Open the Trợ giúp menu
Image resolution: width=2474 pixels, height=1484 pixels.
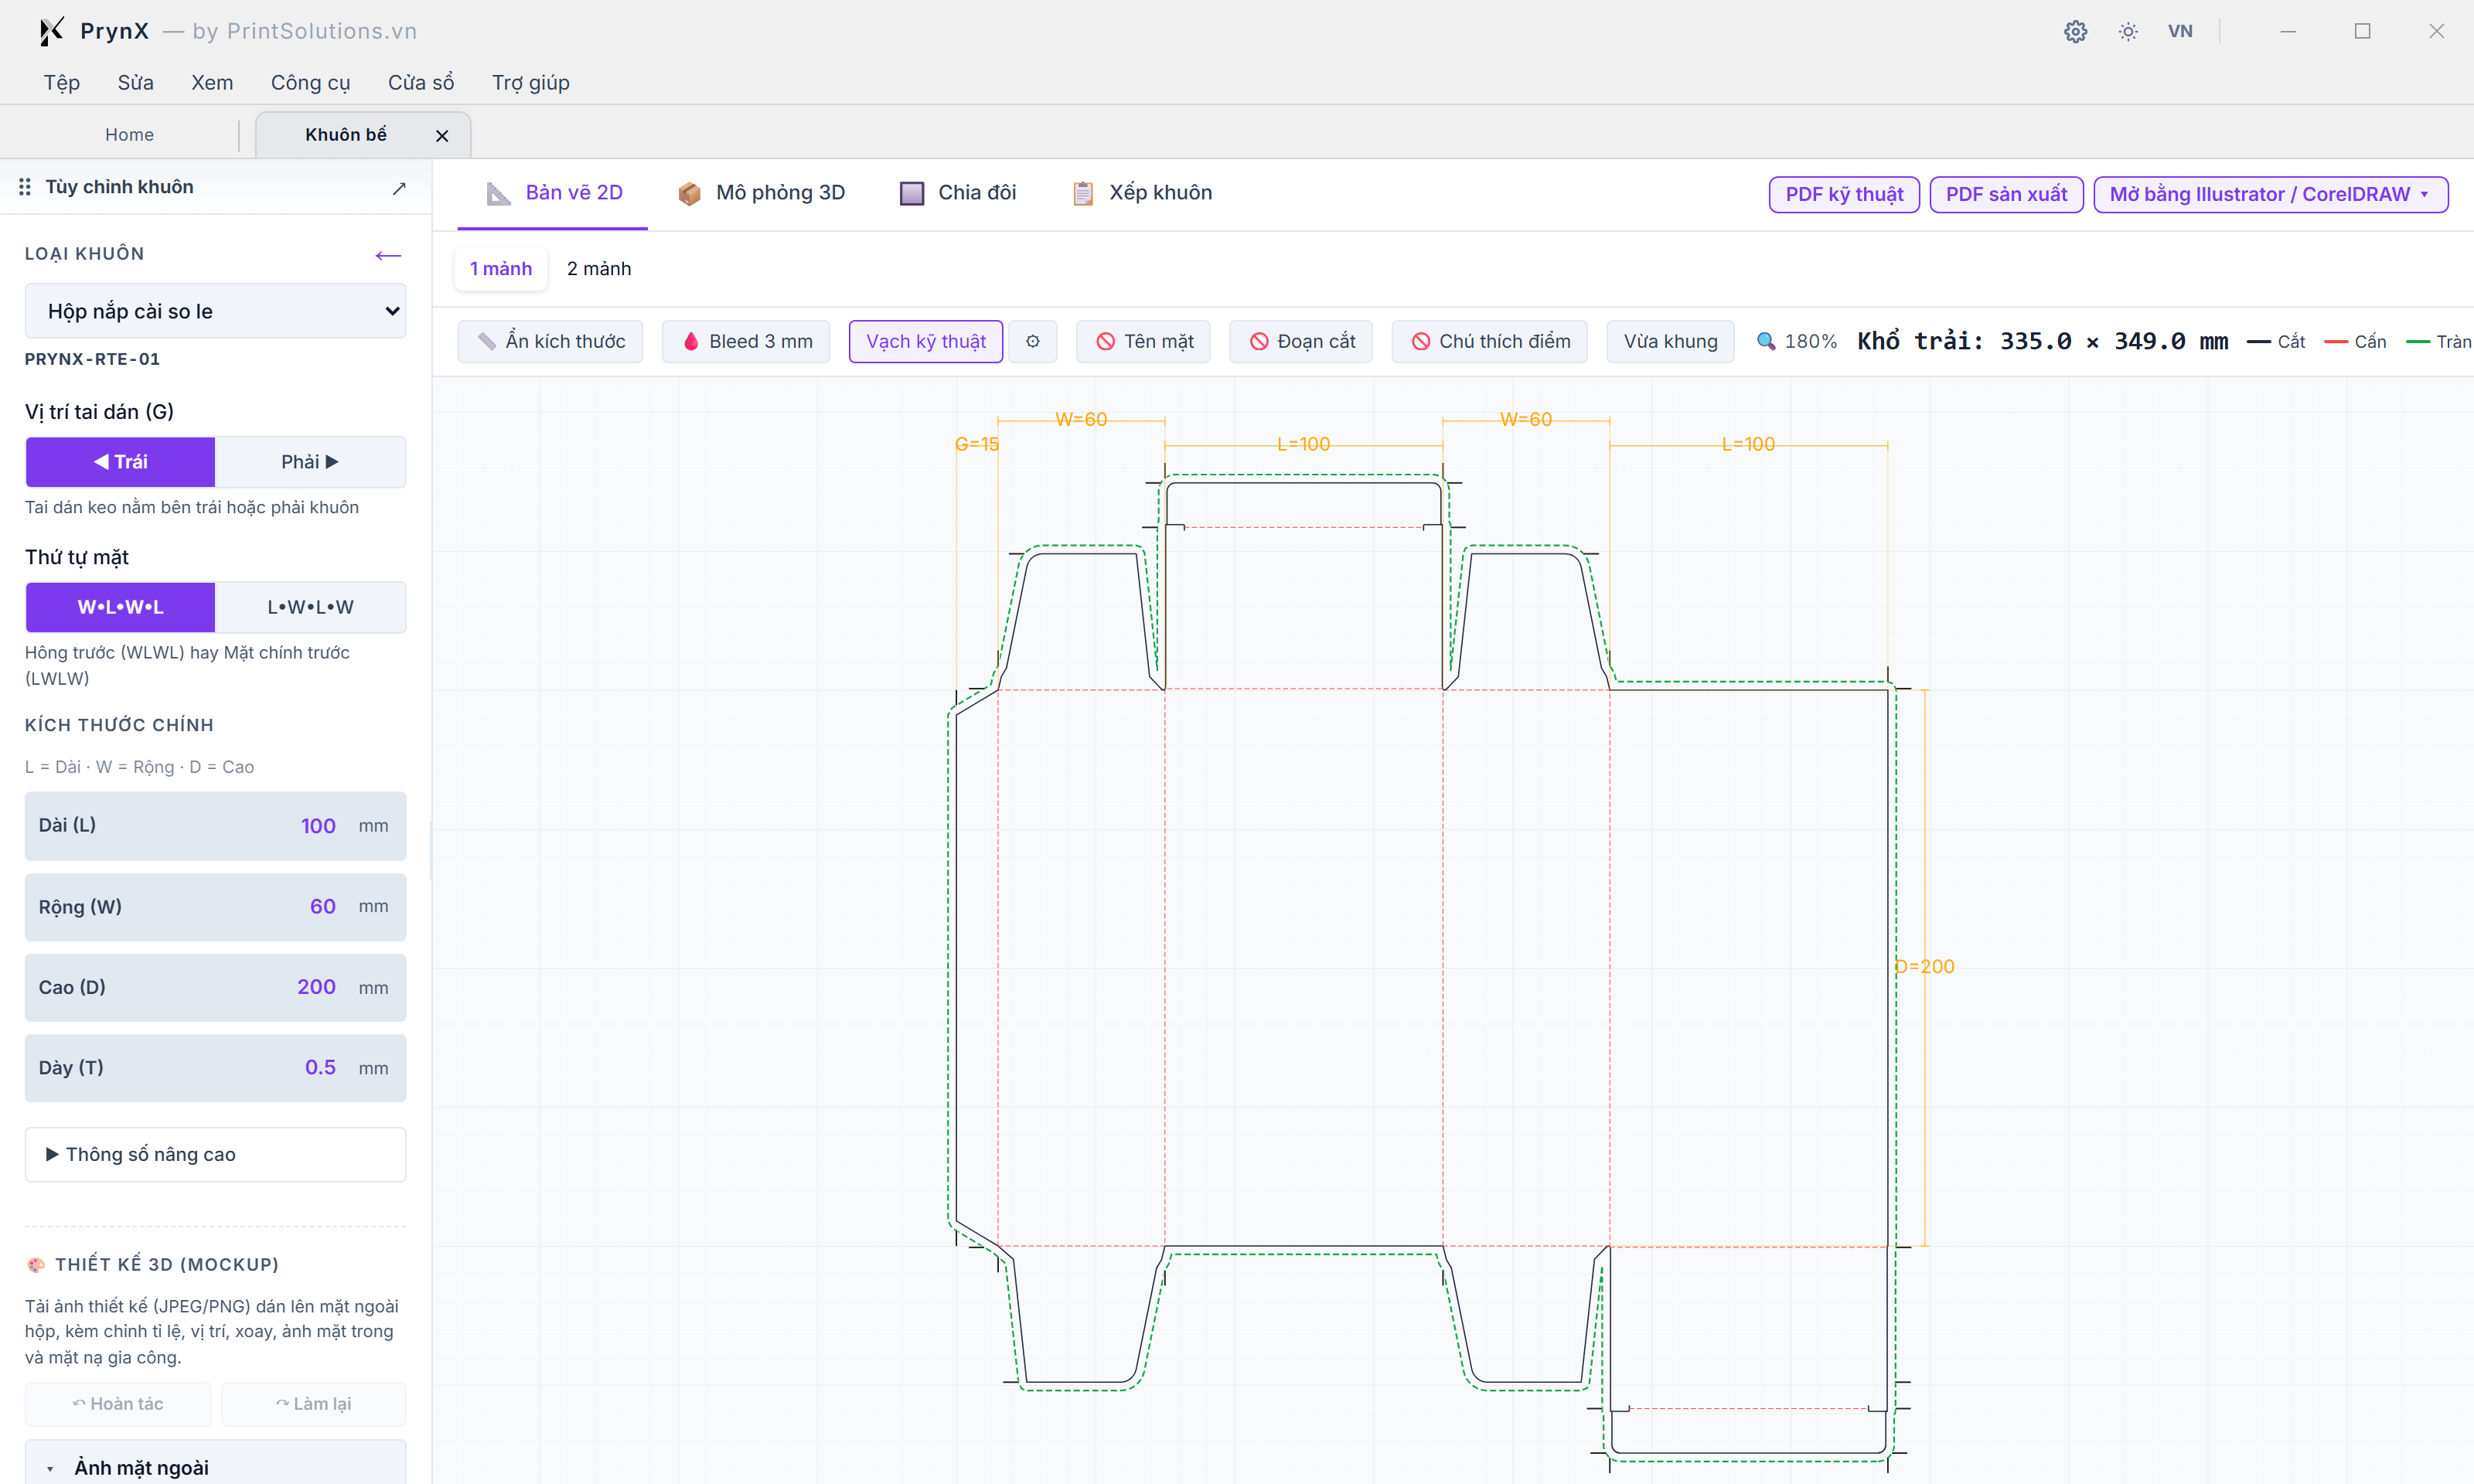click(x=530, y=82)
